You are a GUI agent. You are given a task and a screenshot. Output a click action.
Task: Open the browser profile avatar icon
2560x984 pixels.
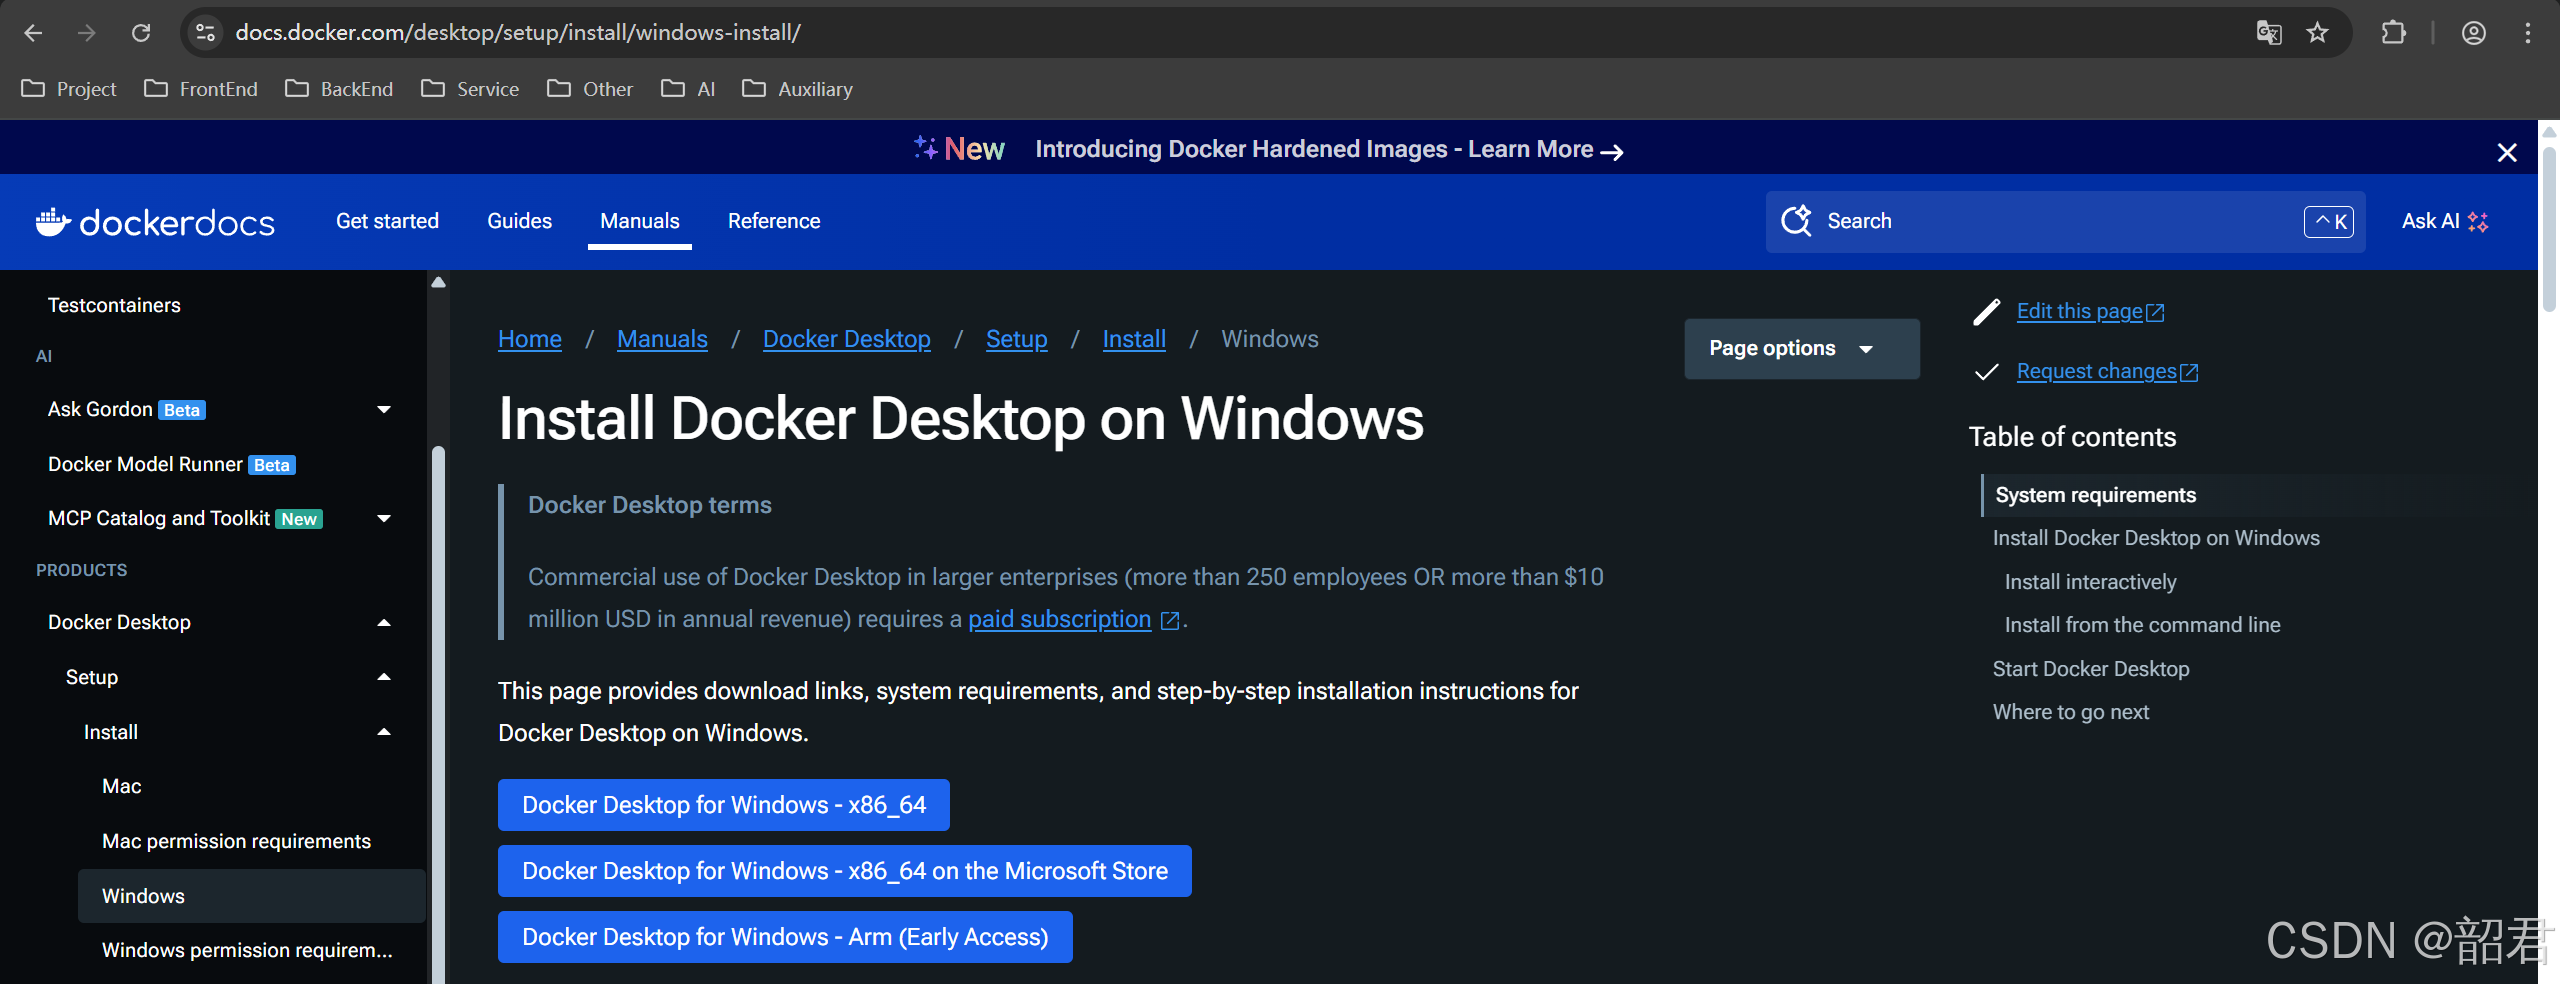click(x=2474, y=33)
